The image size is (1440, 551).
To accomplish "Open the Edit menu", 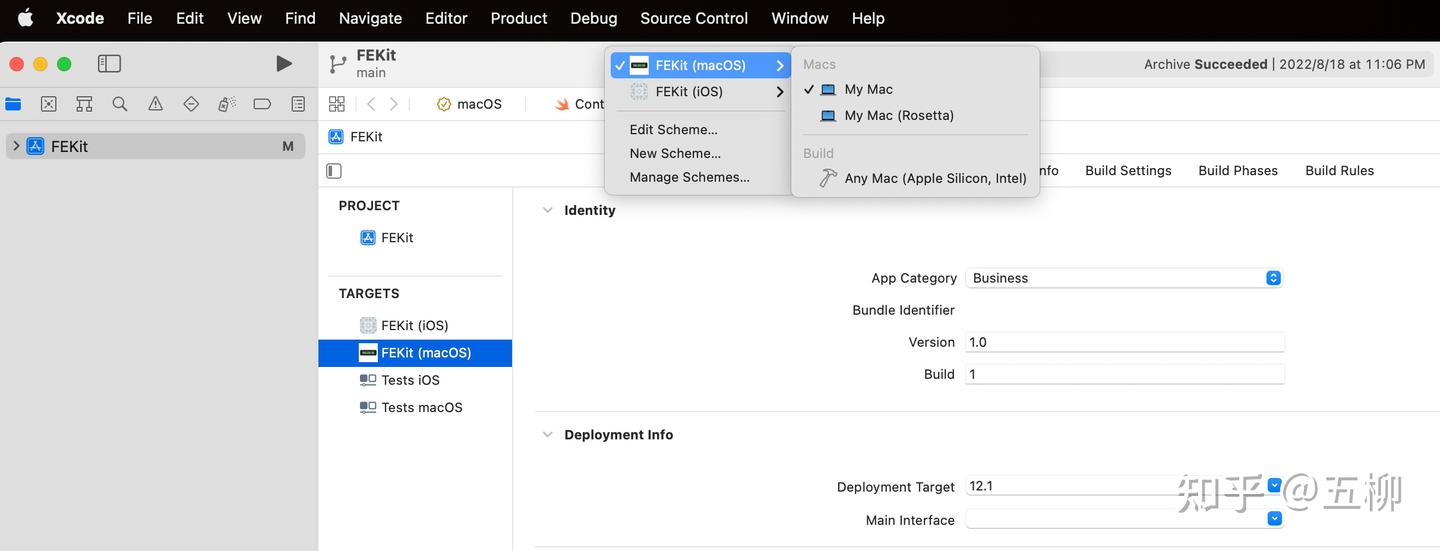I will (x=190, y=18).
